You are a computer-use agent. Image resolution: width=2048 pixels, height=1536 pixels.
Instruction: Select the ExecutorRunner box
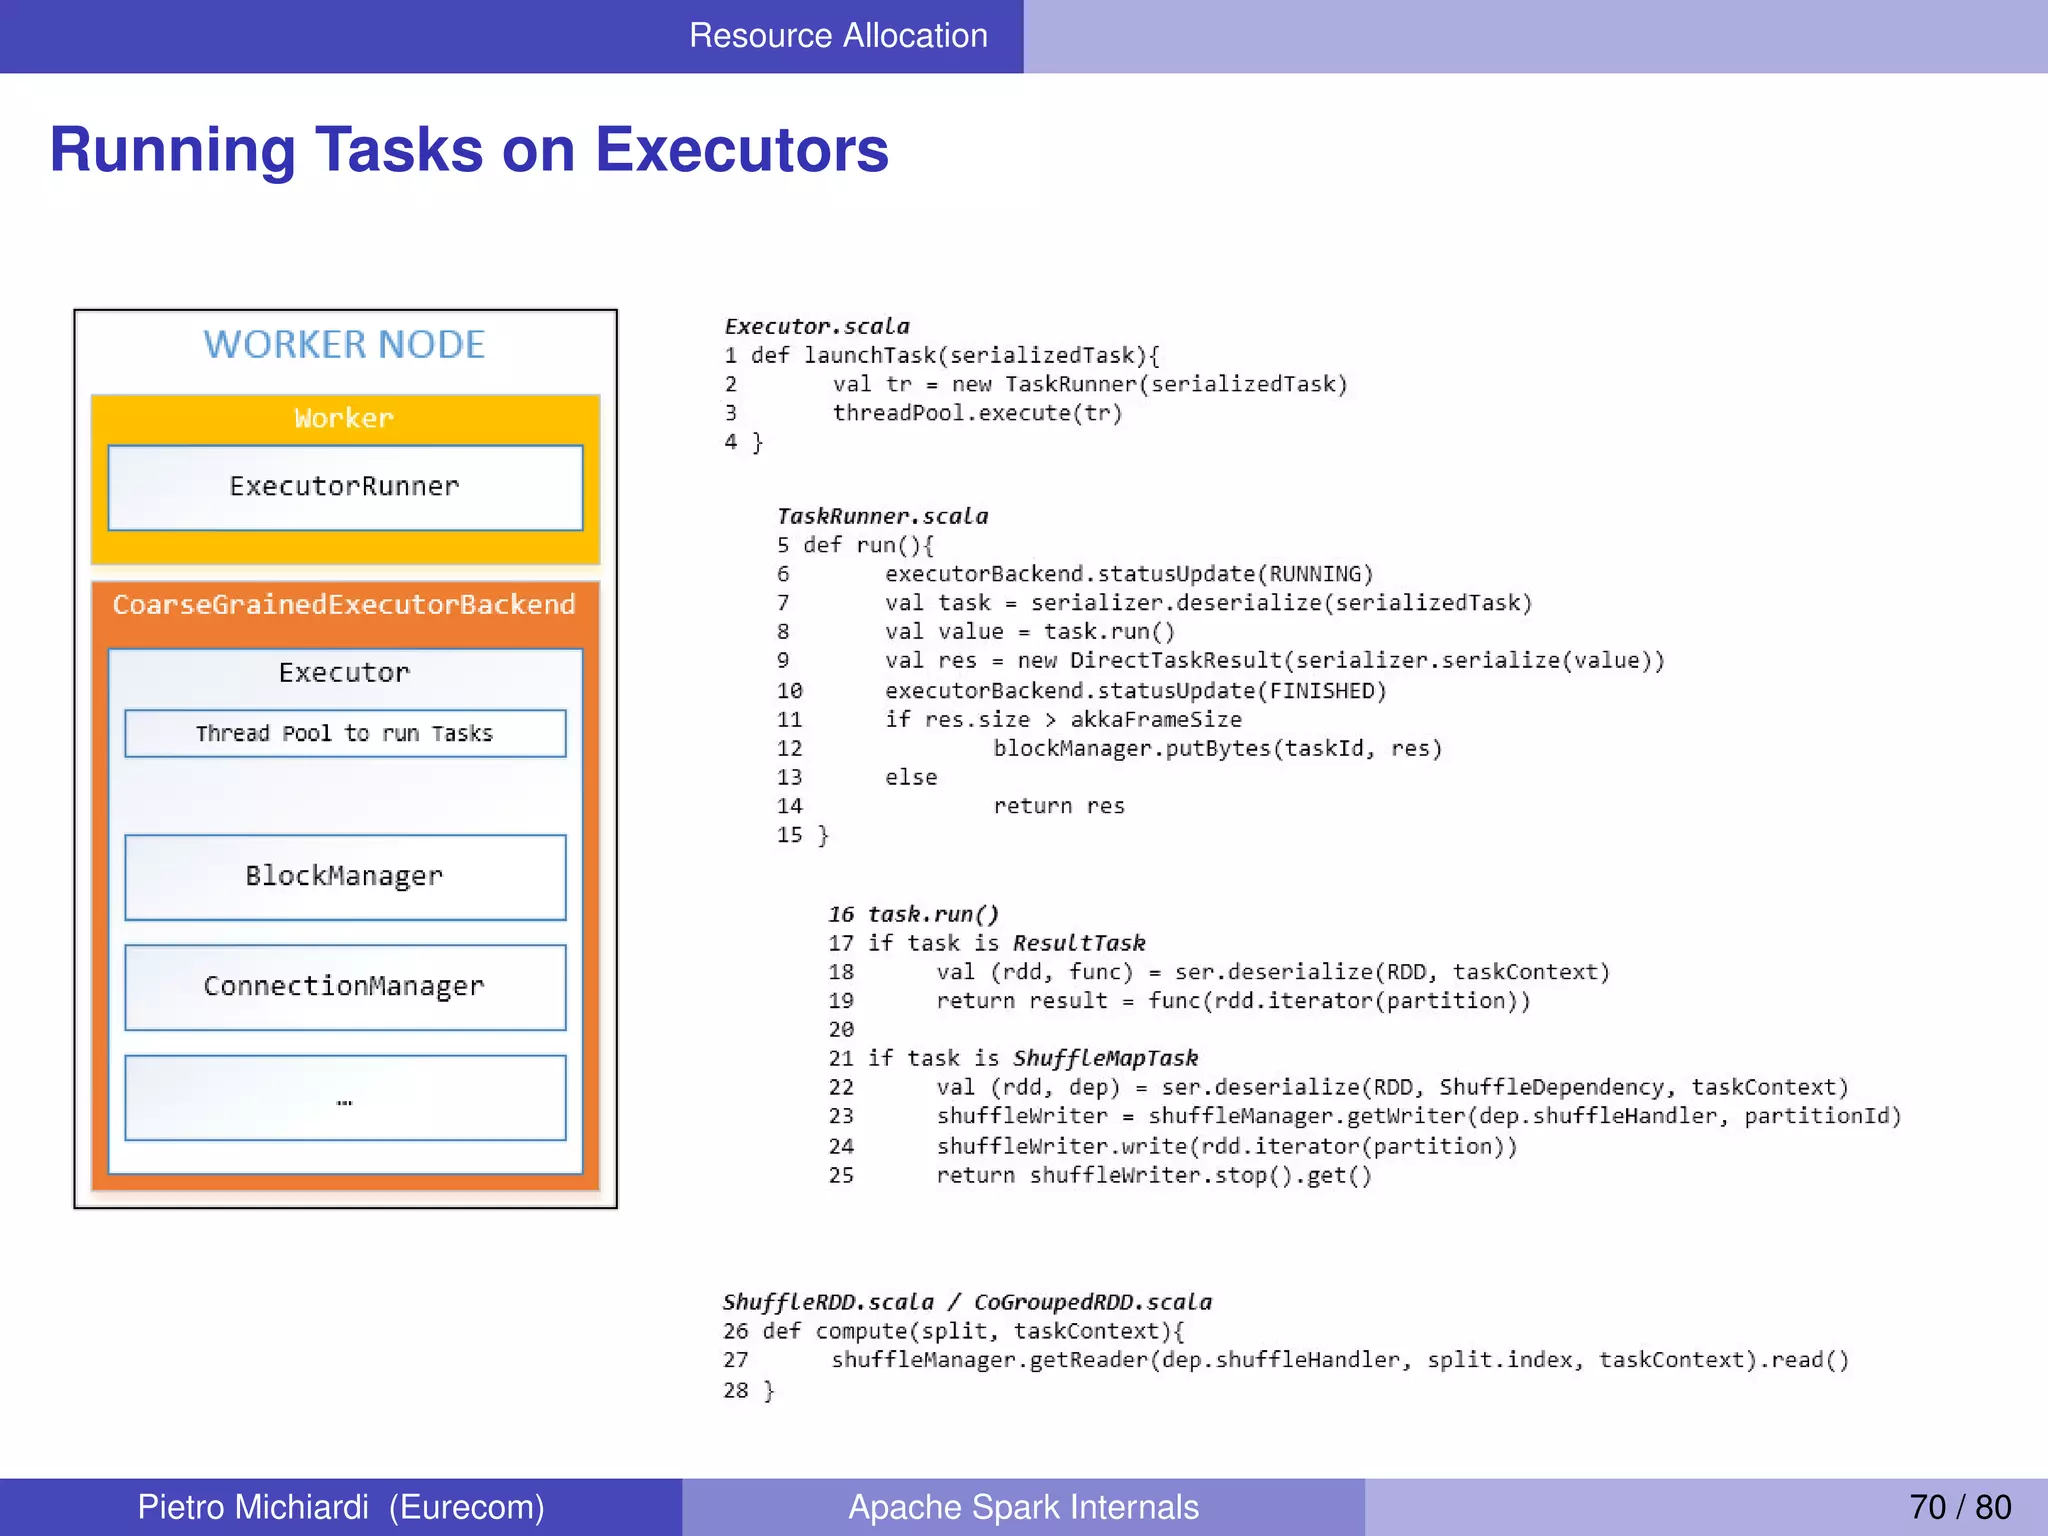344,487
